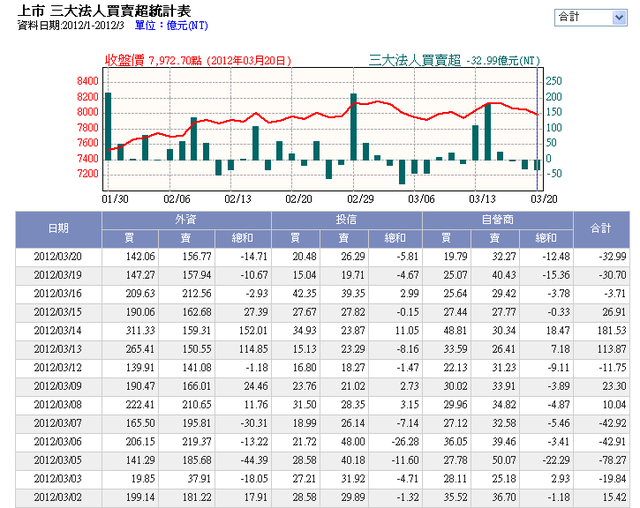Select the date cell 2012/03/20
640x508 pixels.
[58, 257]
